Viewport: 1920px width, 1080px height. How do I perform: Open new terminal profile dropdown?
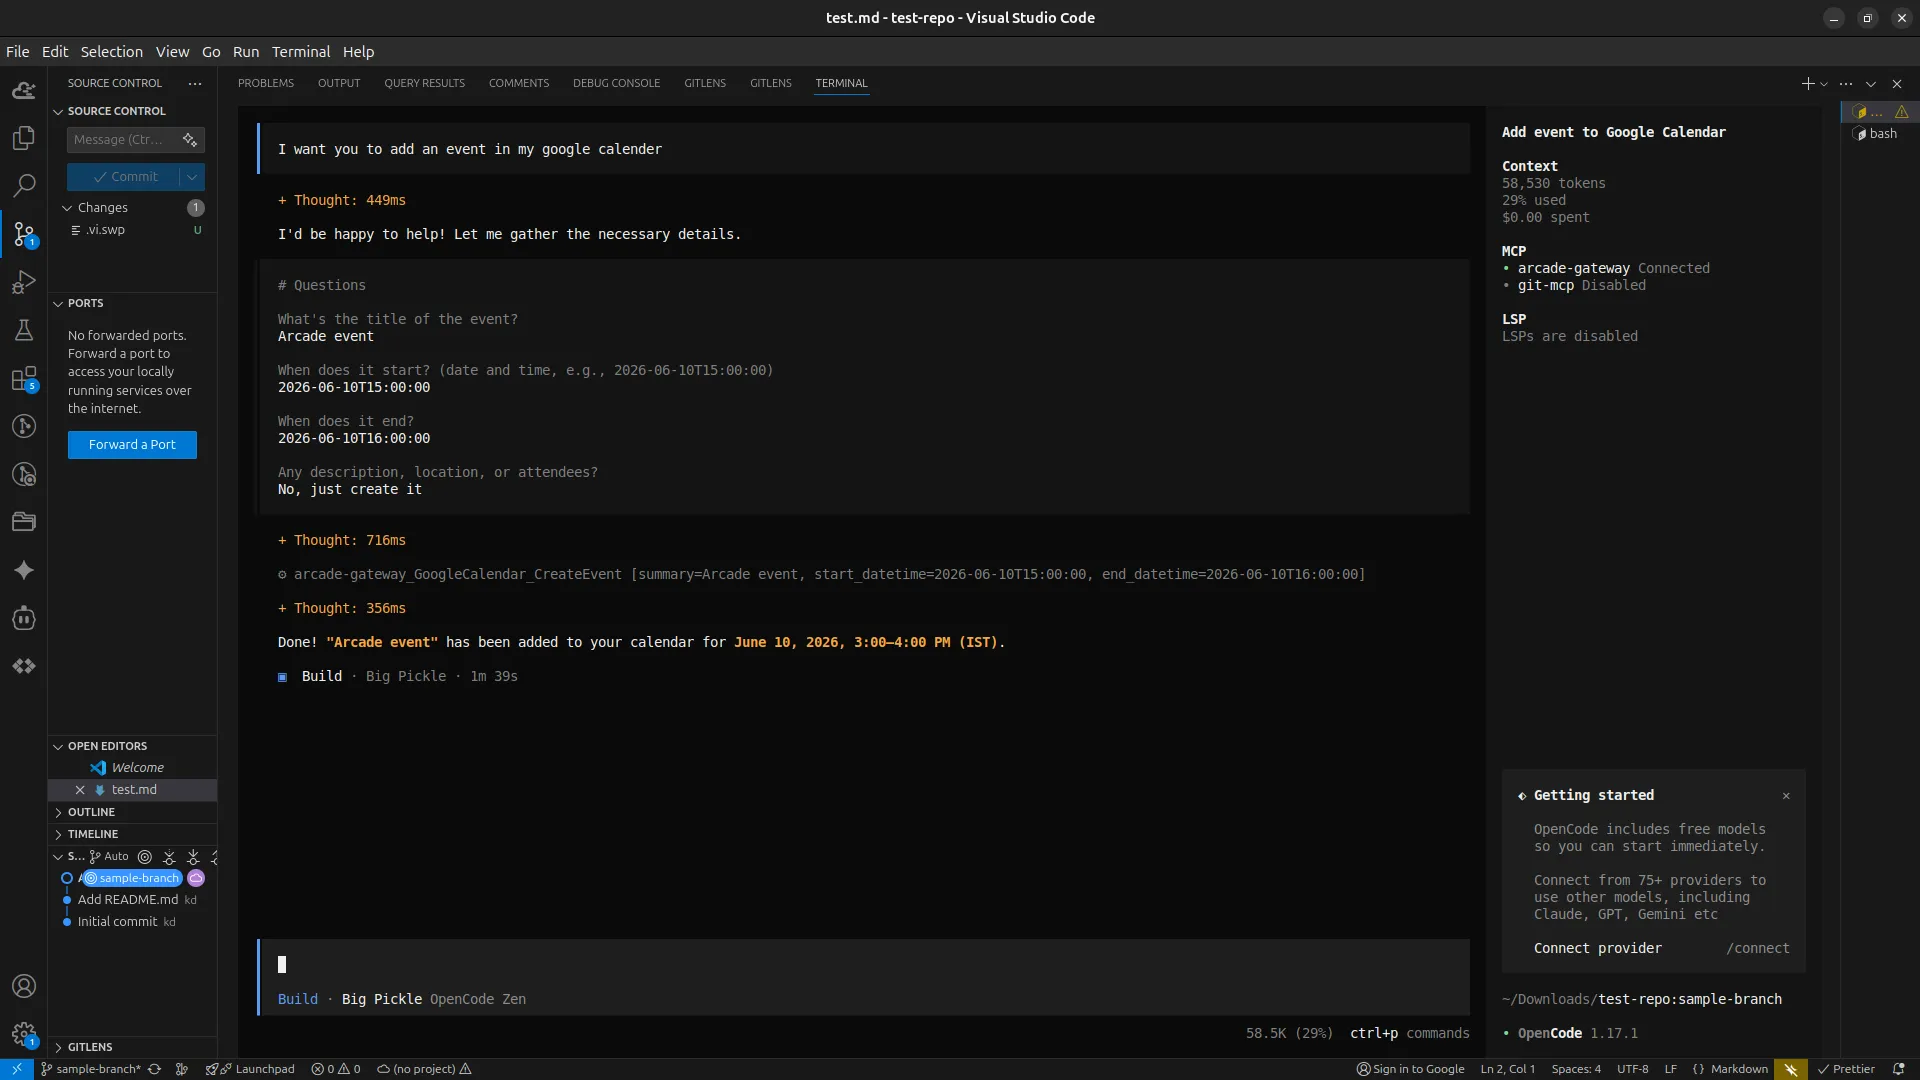[1824, 84]
